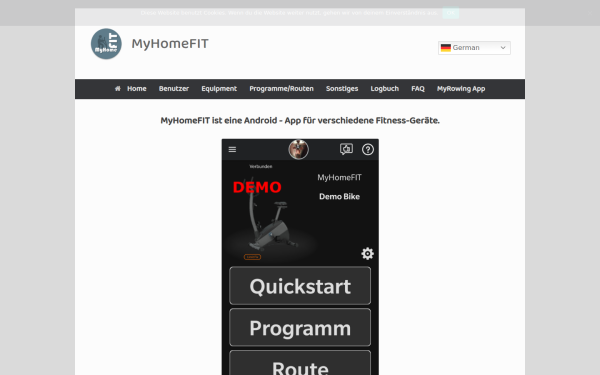Click the Route button in app image
The height and width of the screenshot is (375, 600).
coord(300,363)
